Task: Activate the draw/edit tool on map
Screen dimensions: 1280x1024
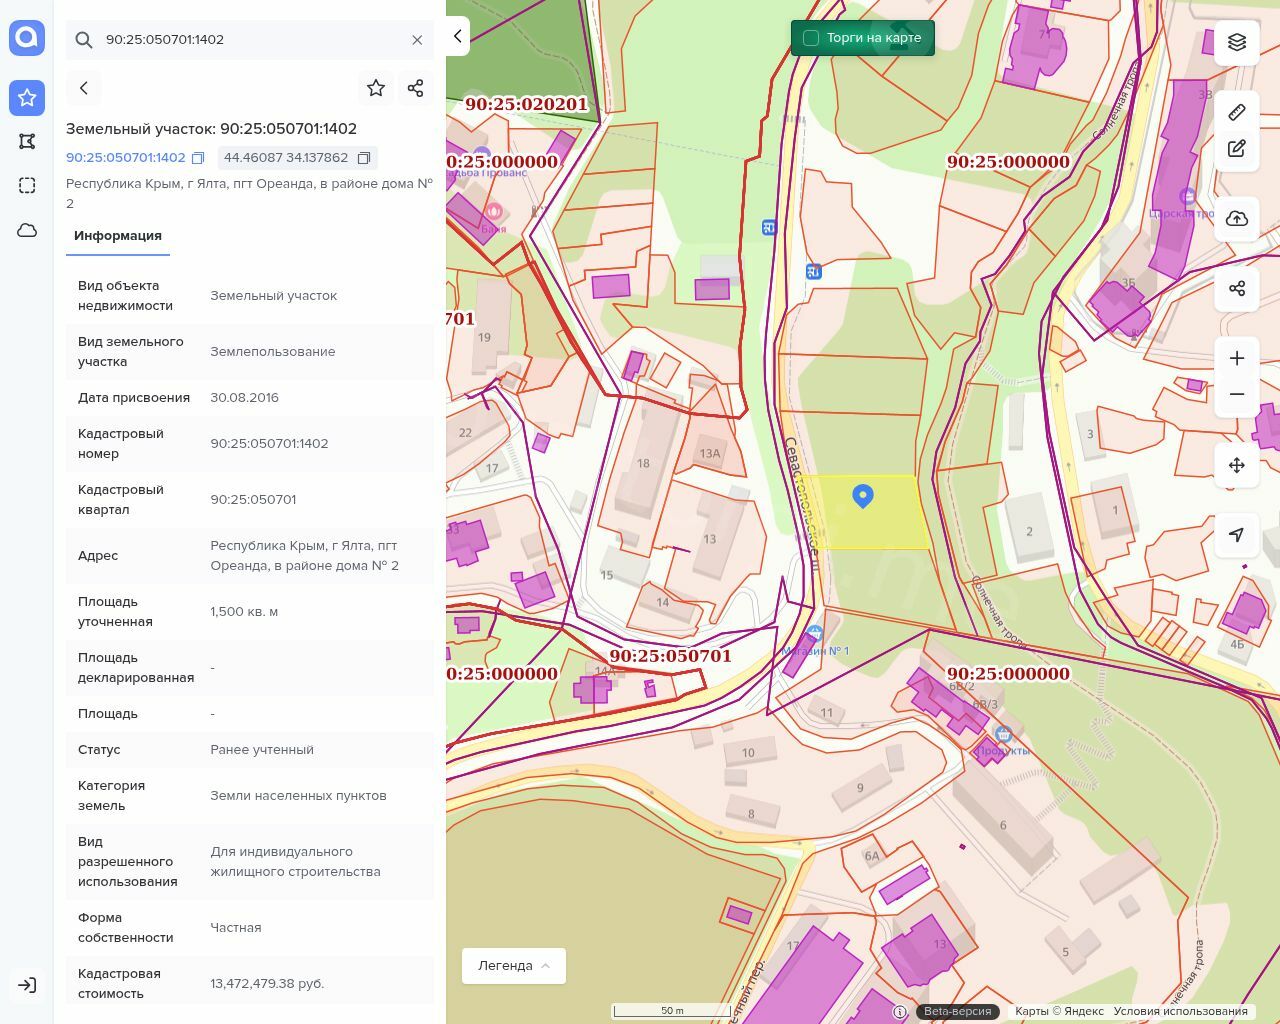Action: coord(1237,149)
